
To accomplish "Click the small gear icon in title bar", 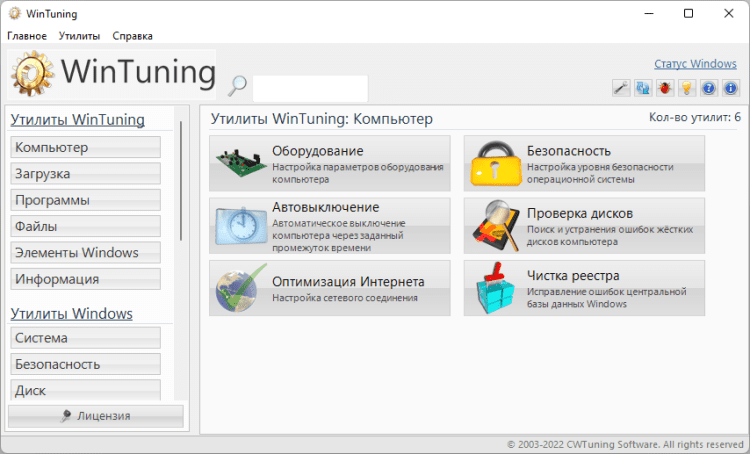I will pyautogui.click(x=15, y=13).
